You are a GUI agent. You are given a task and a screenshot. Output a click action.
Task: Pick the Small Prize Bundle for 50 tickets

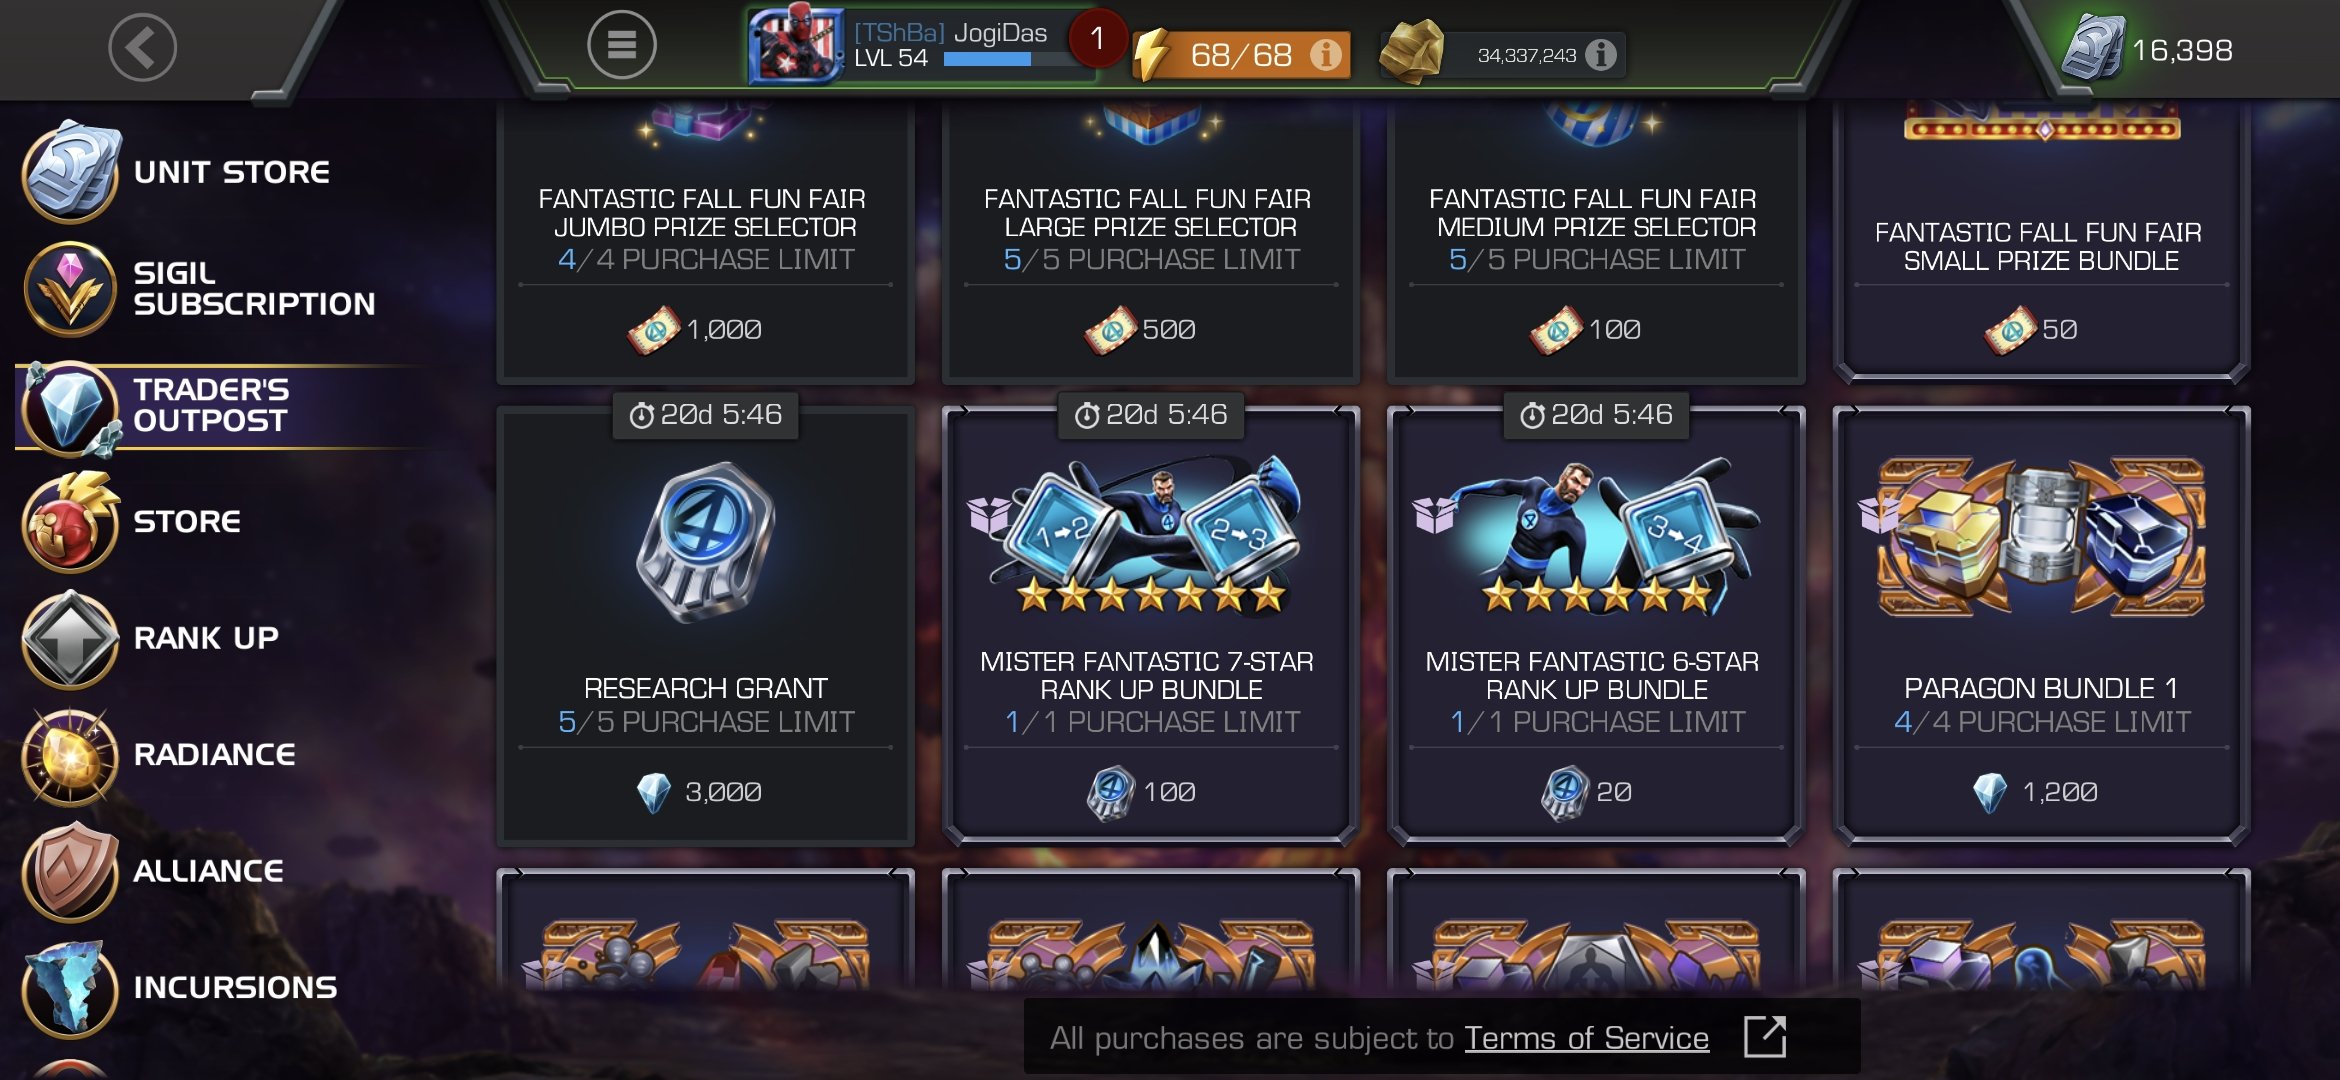pos(2042,242)
